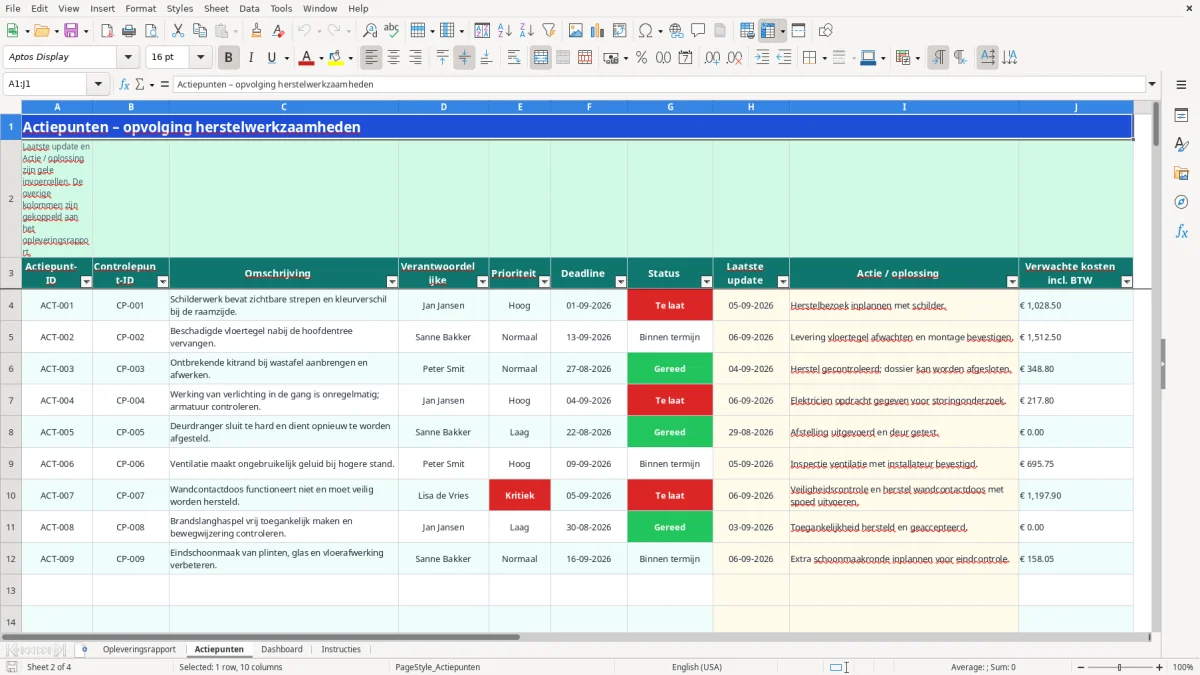The image size is (1200, 675).
Task: Open the Prioriteit column filter dropdown
Action: [544, 282]
